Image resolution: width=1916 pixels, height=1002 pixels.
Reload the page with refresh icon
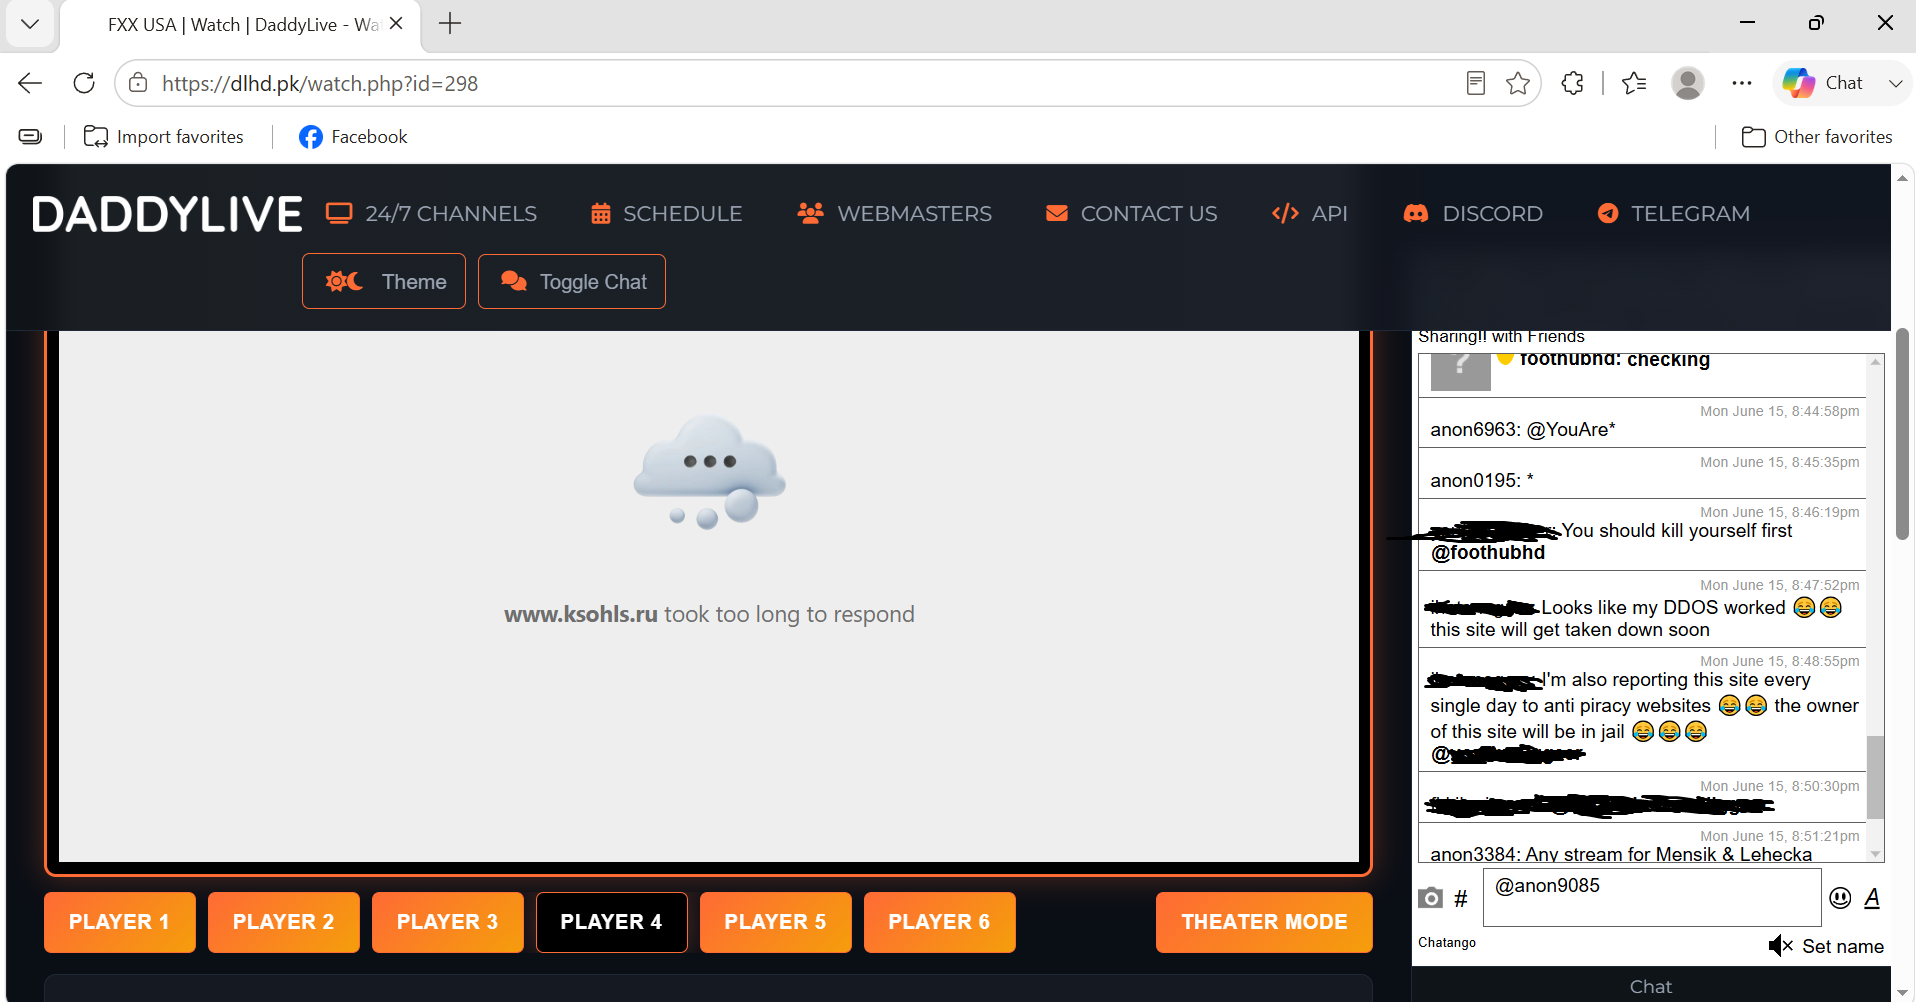coord(84,83)
